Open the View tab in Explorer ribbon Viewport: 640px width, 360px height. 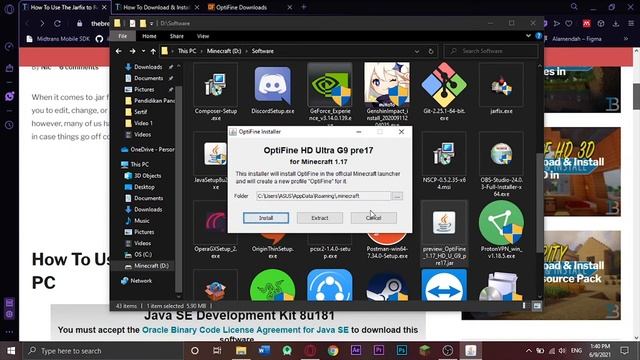[x=203, y=36]
